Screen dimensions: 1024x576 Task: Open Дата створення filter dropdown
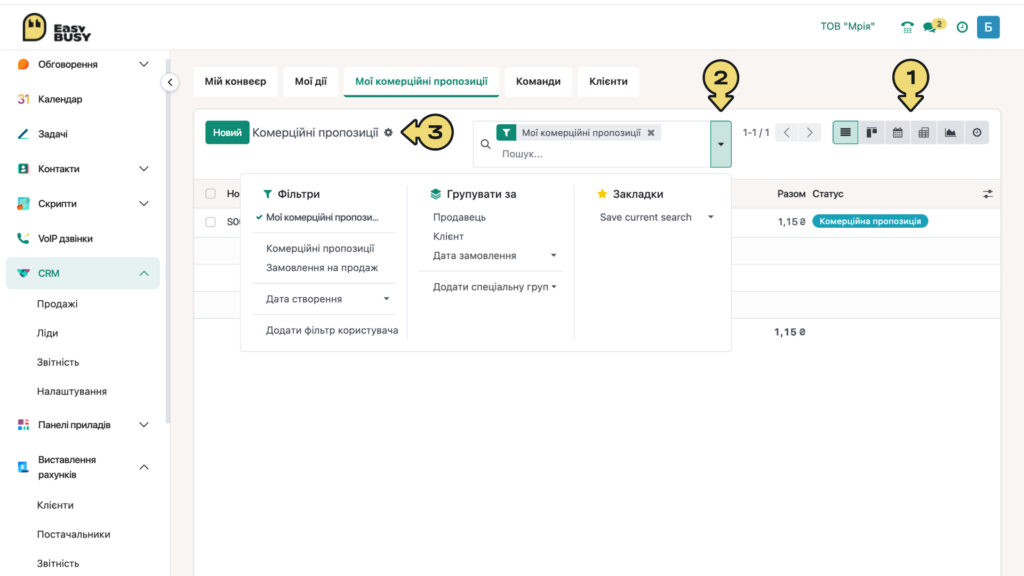[327, 298]
